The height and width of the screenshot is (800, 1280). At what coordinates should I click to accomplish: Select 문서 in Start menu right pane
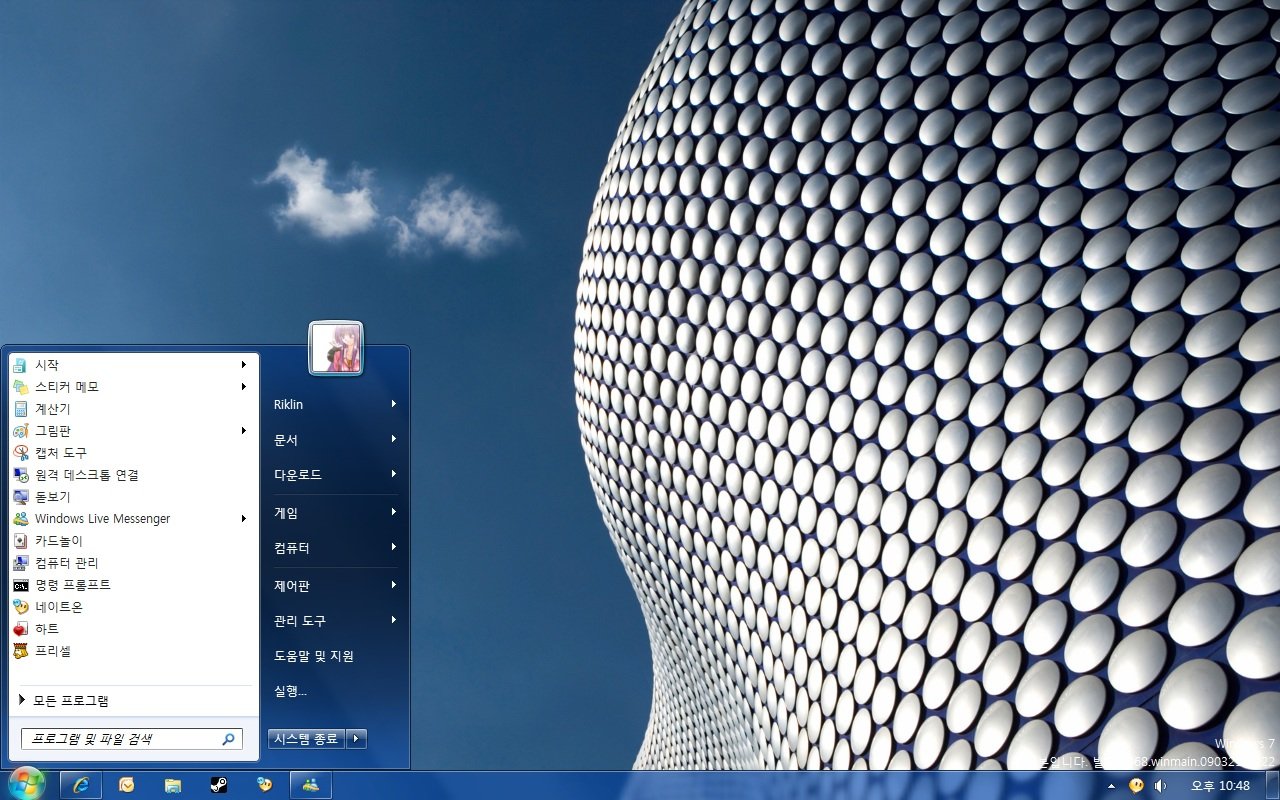coord(286,440)
